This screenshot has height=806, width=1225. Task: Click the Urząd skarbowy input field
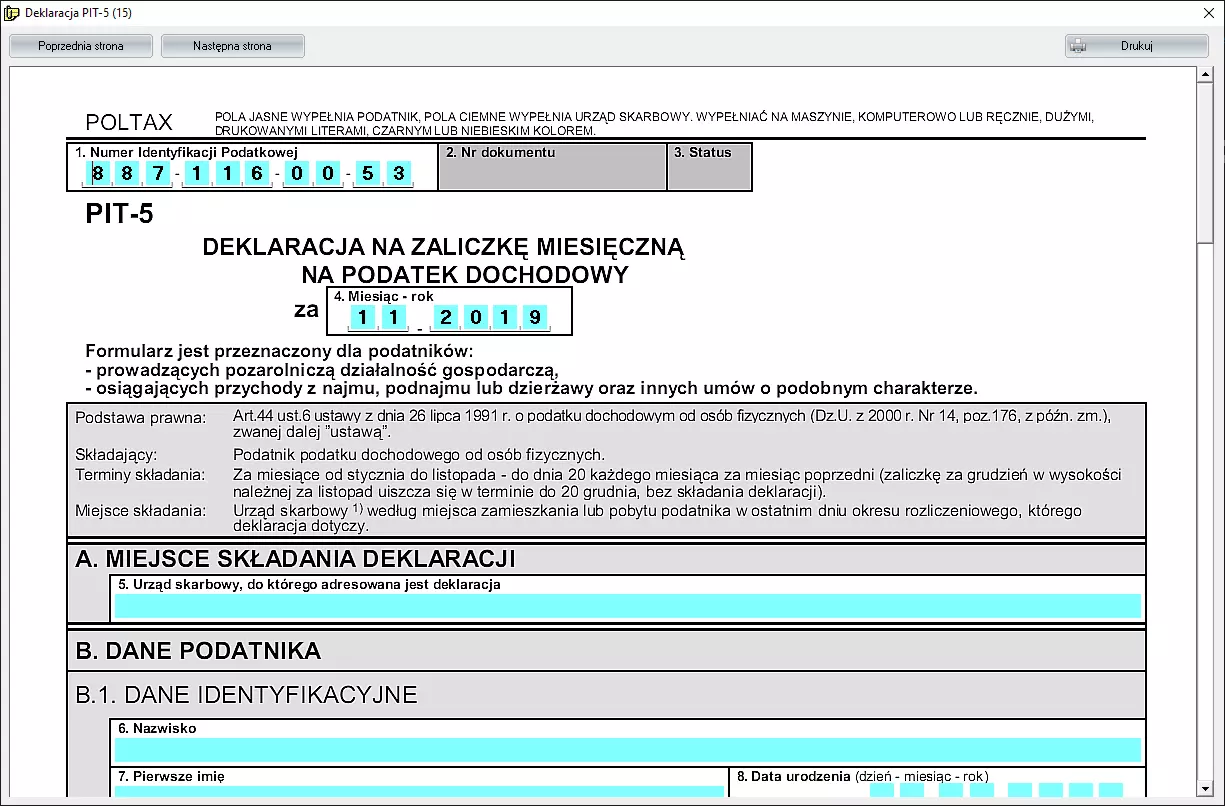627,606
